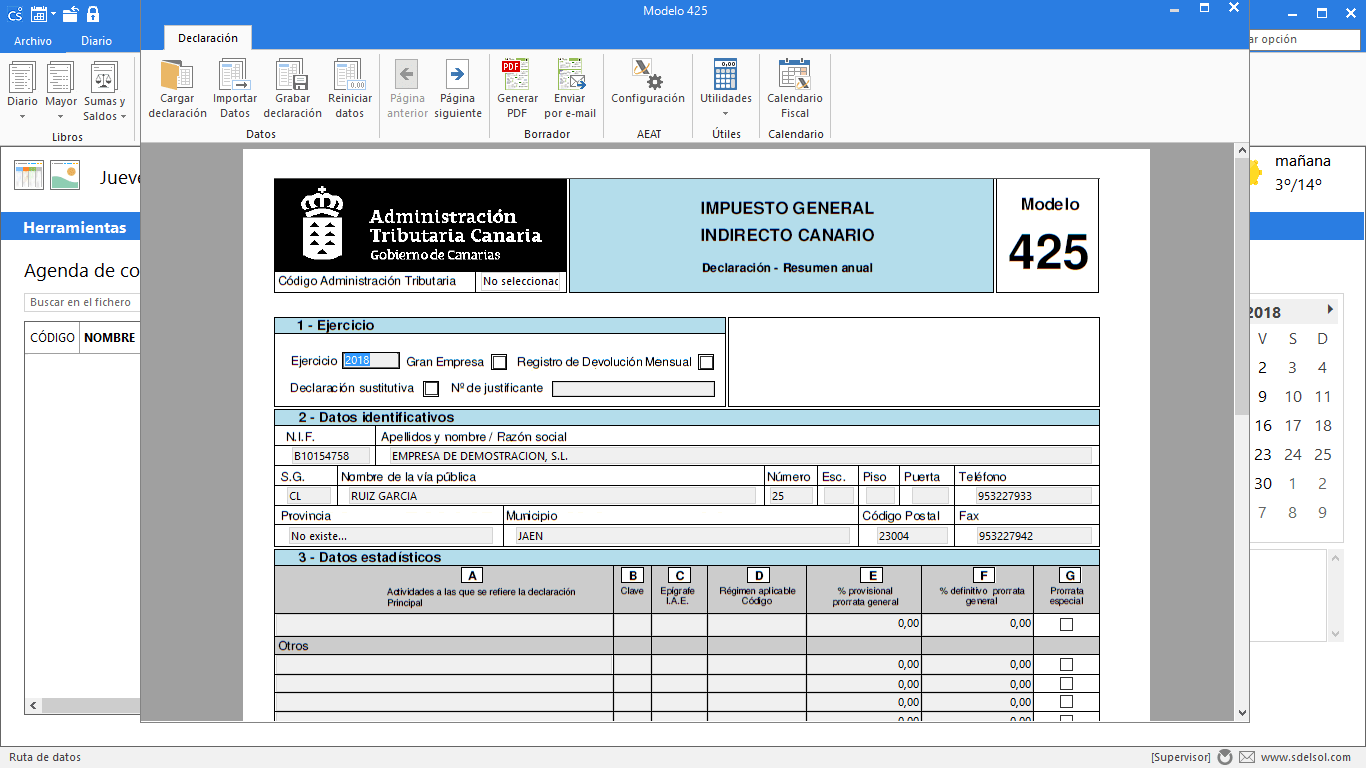Viewport: 1366px width, 768px height.
Task: Select the Importar Datos icon
Action: click(235, 89)
